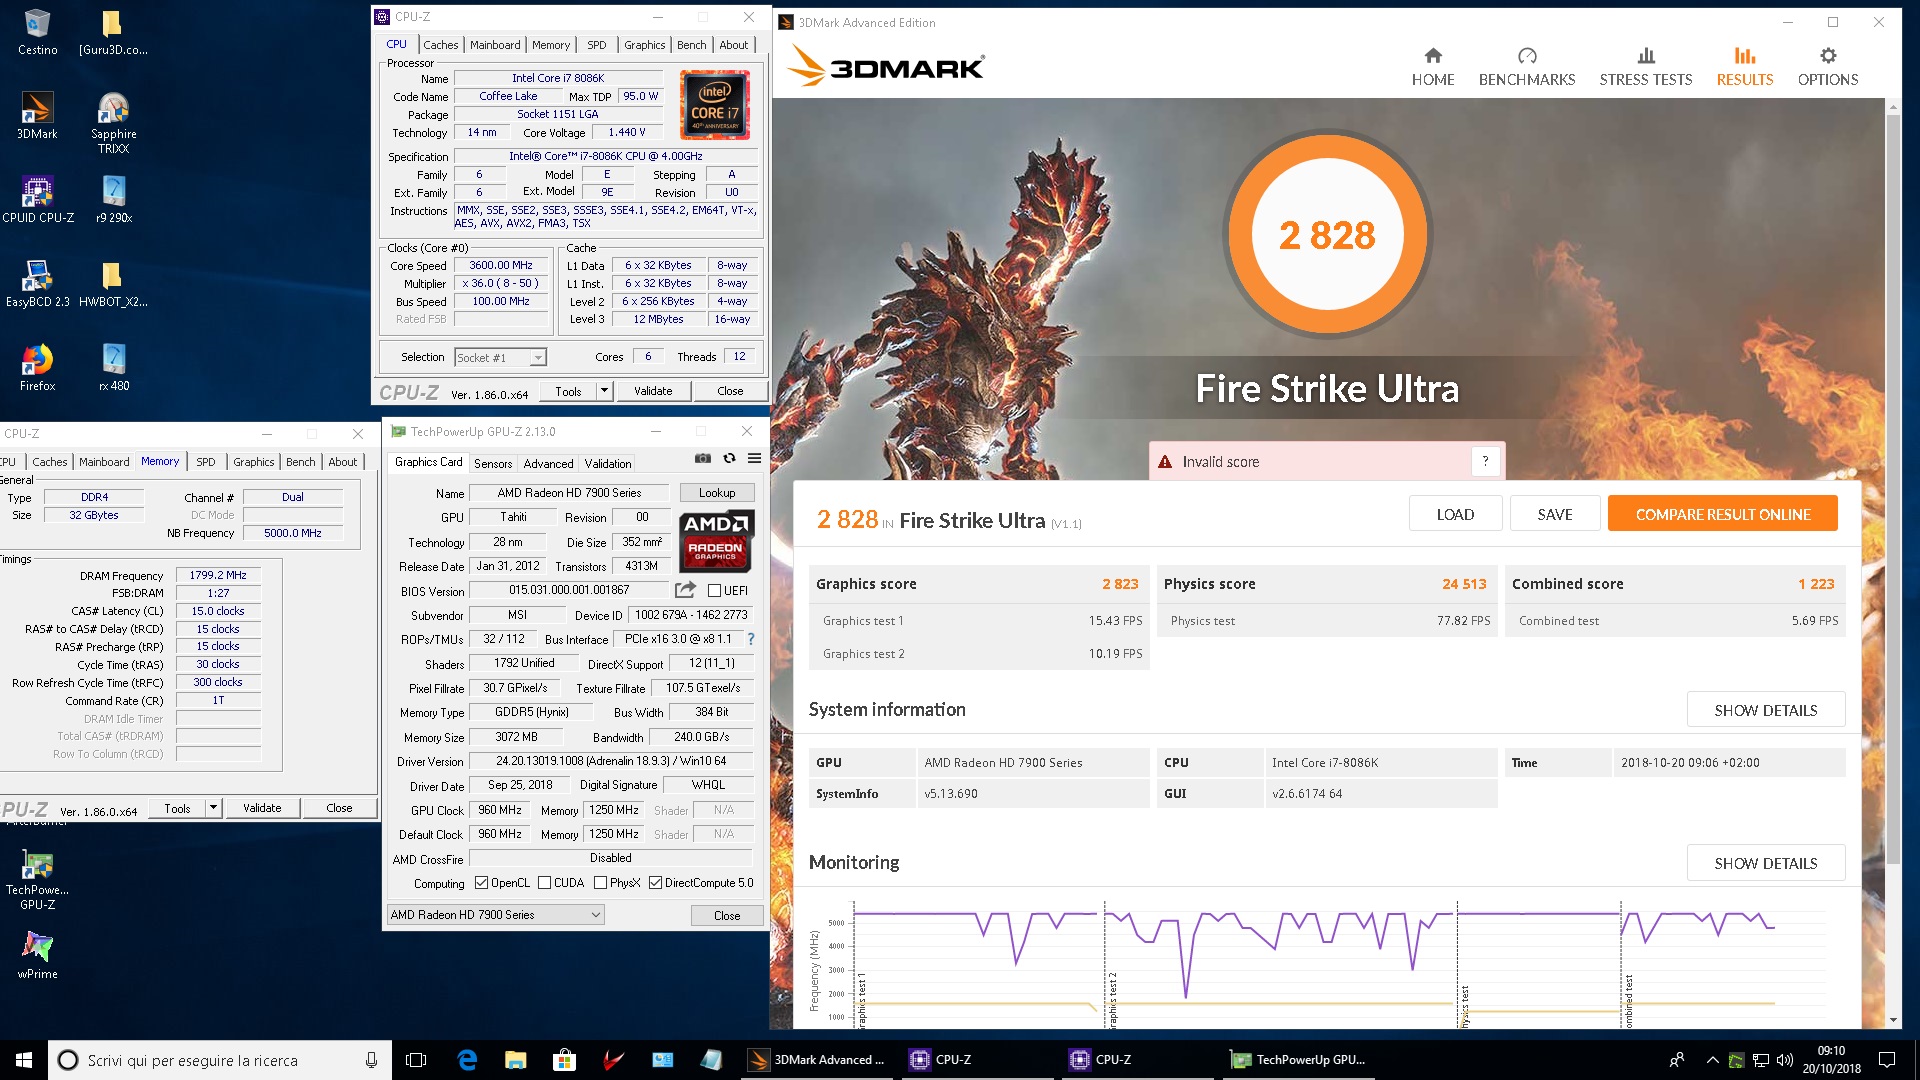Screen dimensions: 1920x1080
Task: Select TechPowerUp GPU-Z desktop icon
Action: coord(37,880)
